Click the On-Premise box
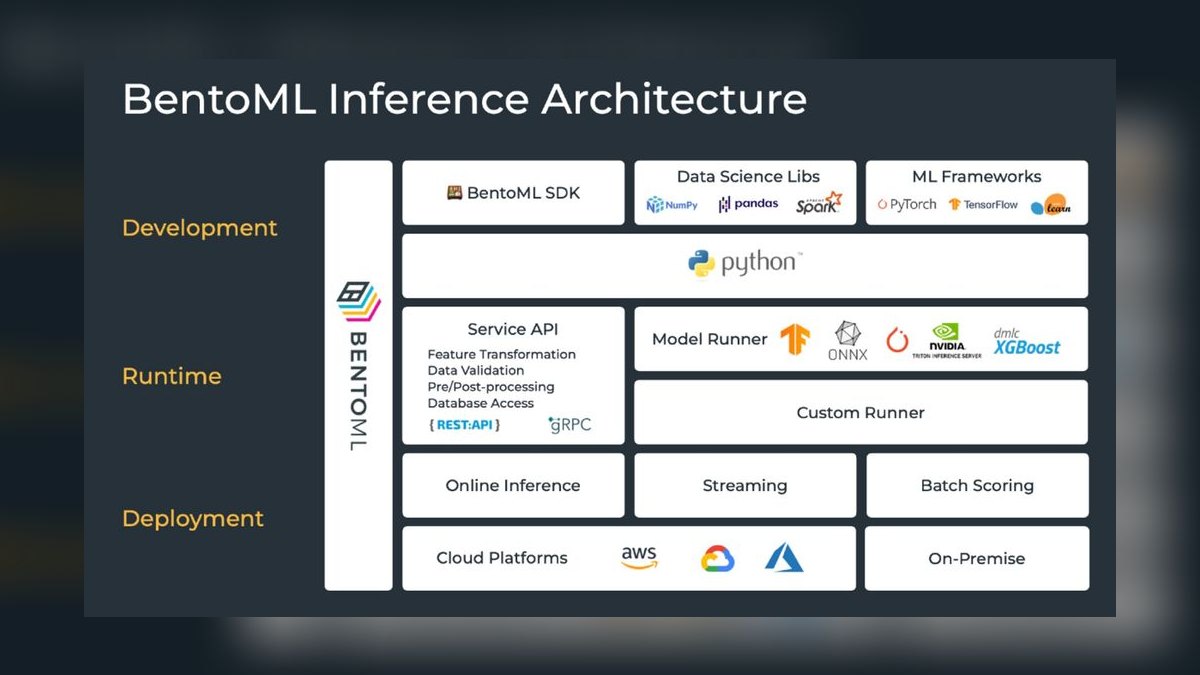This screenshot has width=1200, height=675. 977,558
